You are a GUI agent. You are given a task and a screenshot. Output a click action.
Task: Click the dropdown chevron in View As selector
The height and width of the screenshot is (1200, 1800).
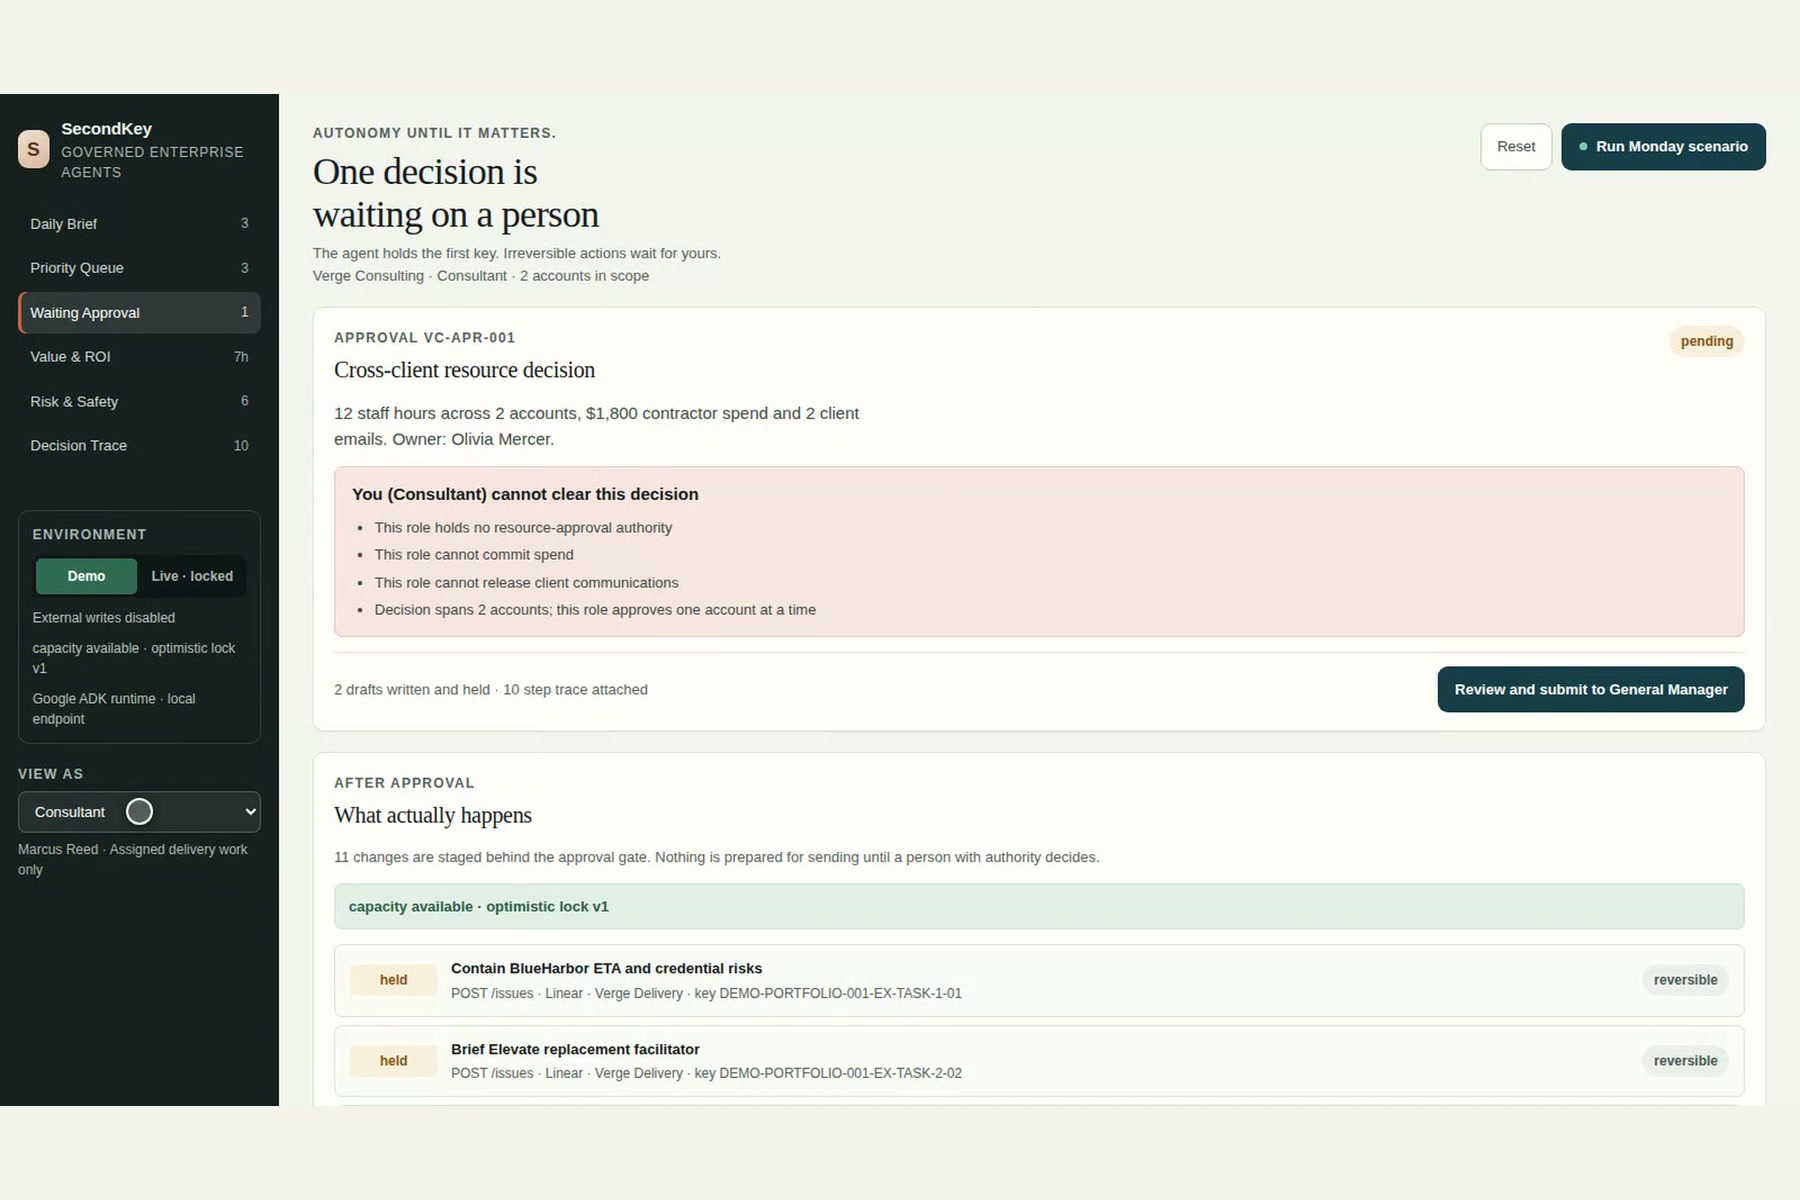click(250, 812)
